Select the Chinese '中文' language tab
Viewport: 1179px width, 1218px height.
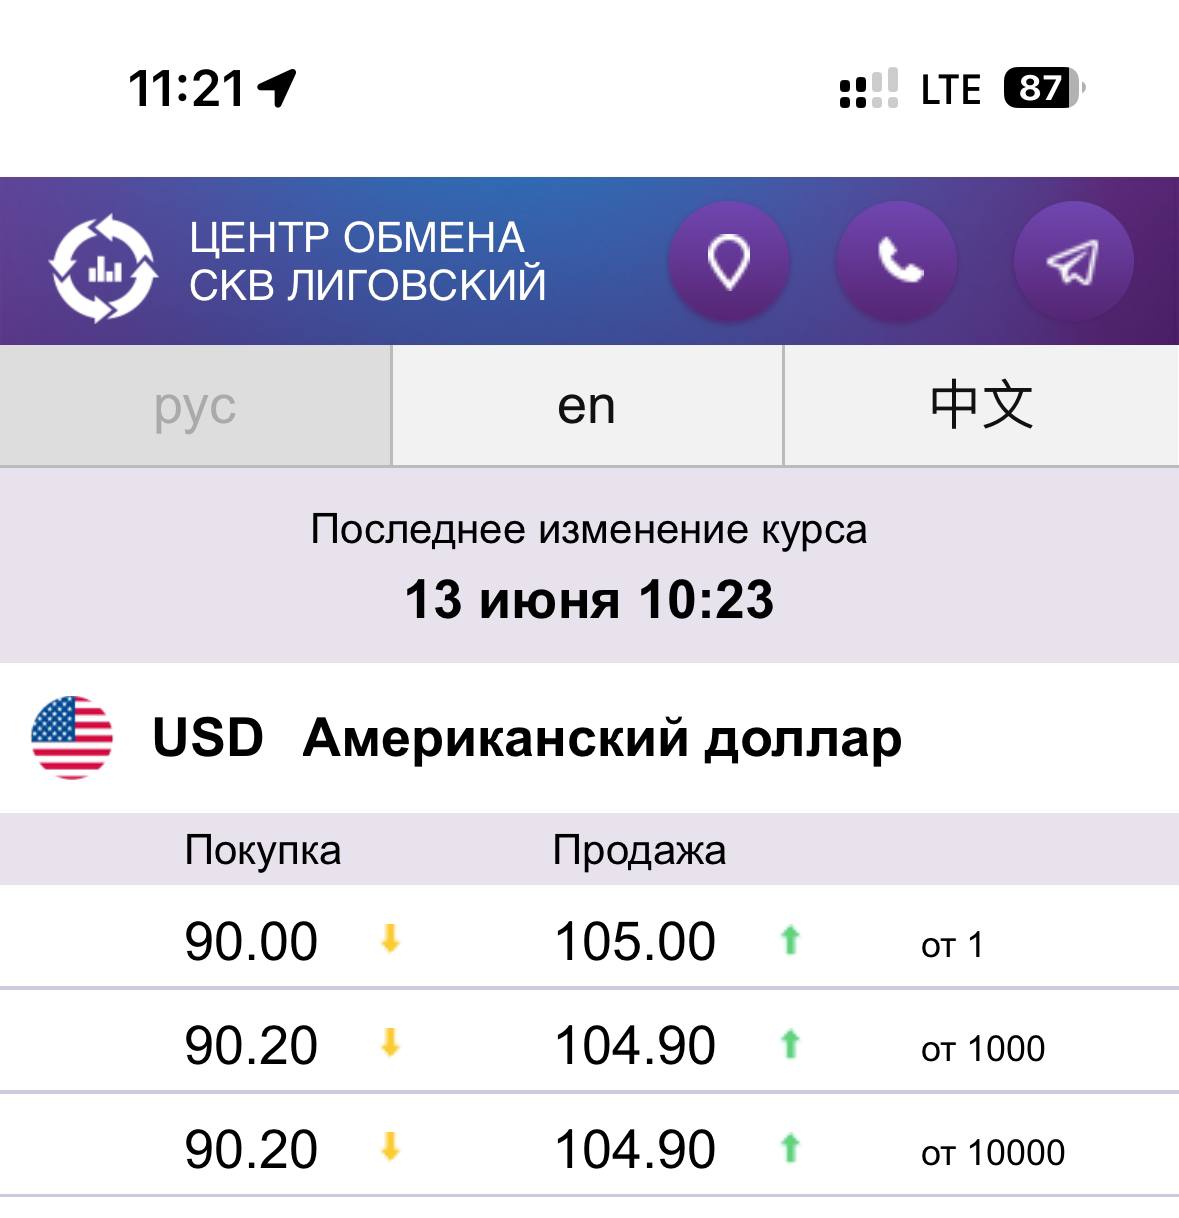click(x=981, y=406)
